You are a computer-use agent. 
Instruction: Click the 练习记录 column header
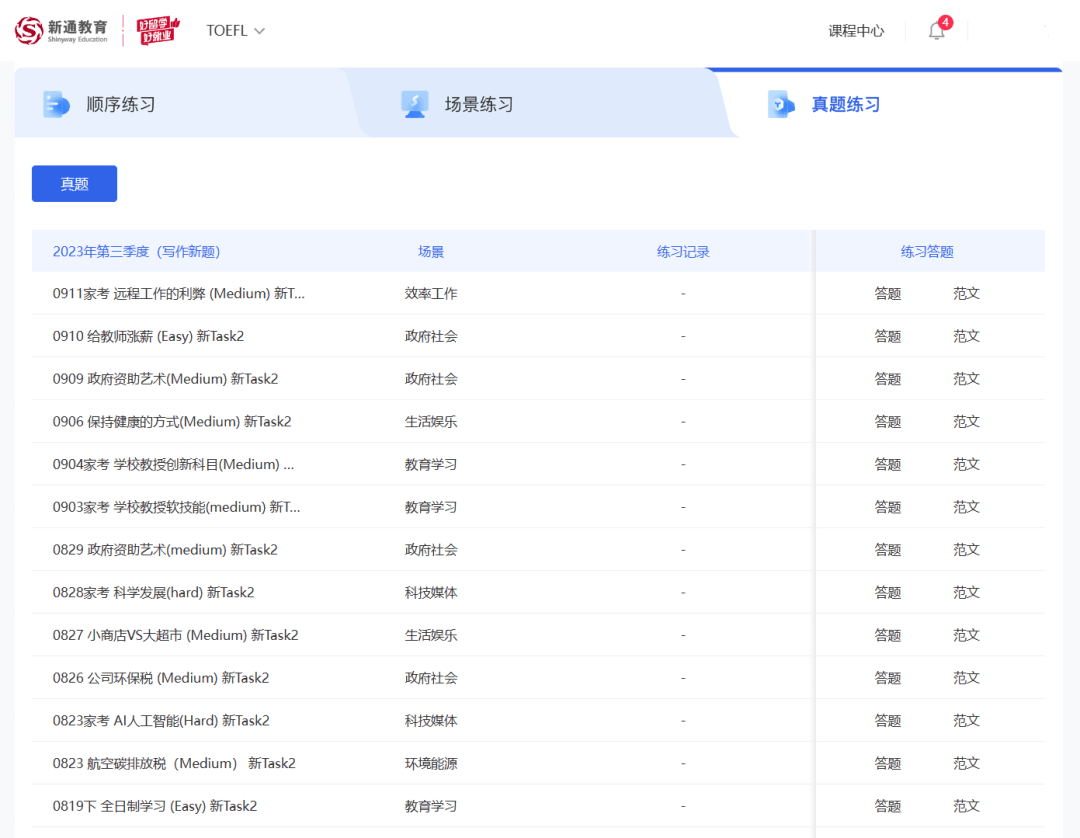[x=683, y=251]
